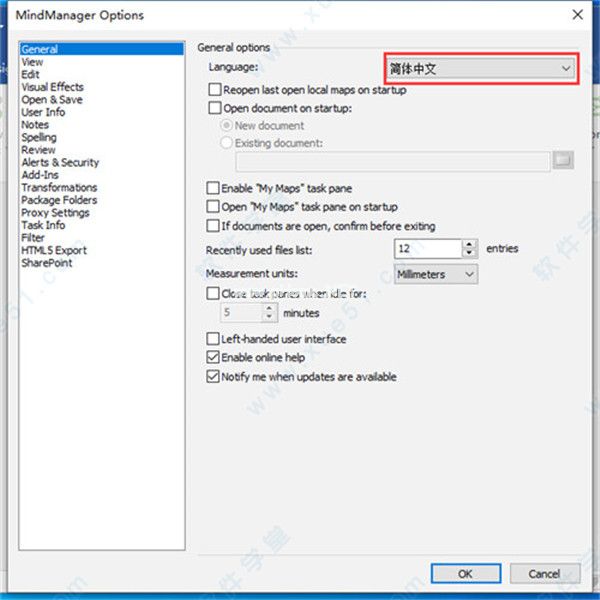Viewport: 600px width, 600px height.
Task: Open SharePoint settings
Action: click(x=46, y=263)
